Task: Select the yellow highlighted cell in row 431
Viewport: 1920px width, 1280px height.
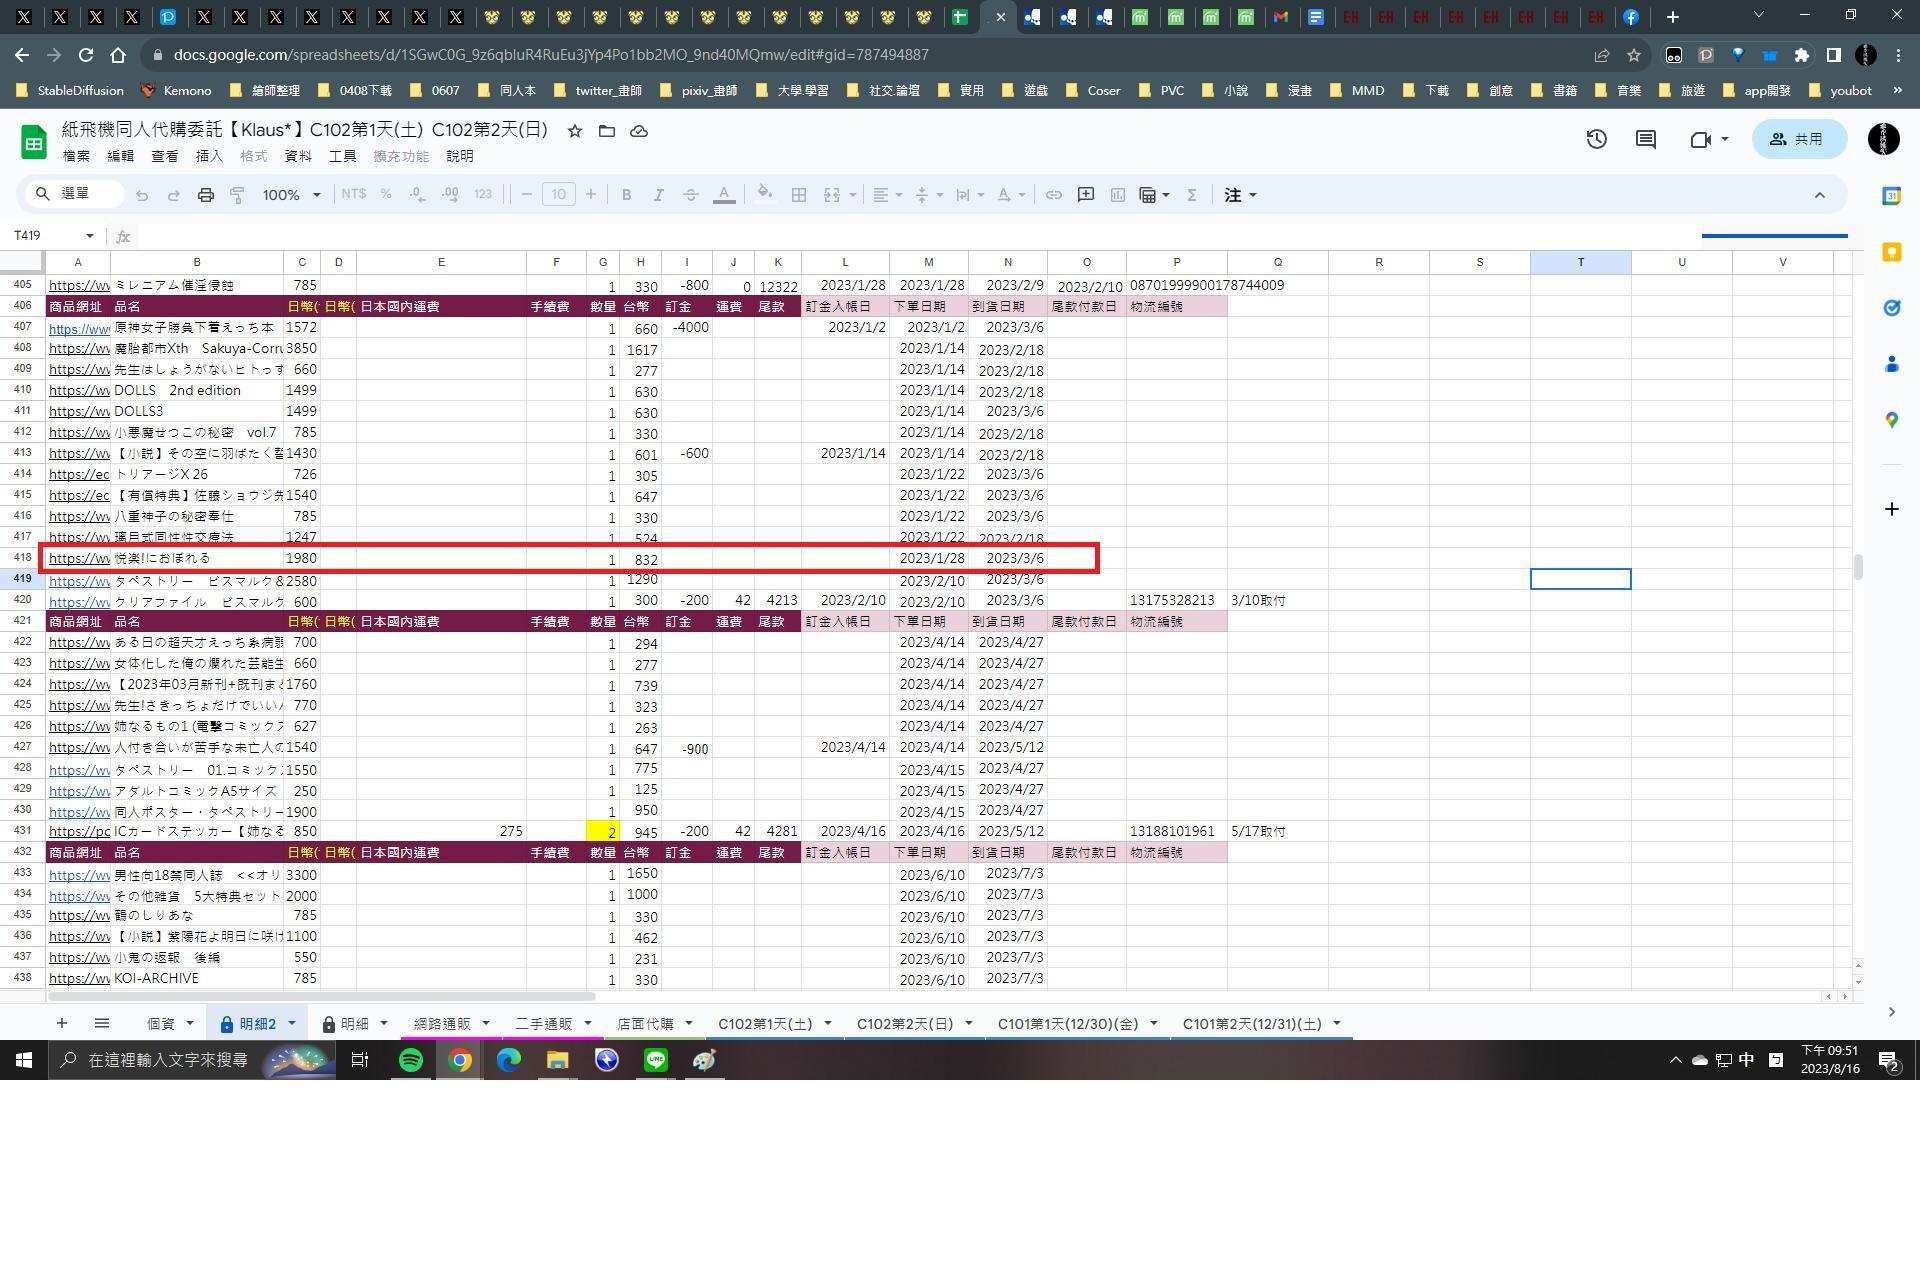Action: click(602, 832)
